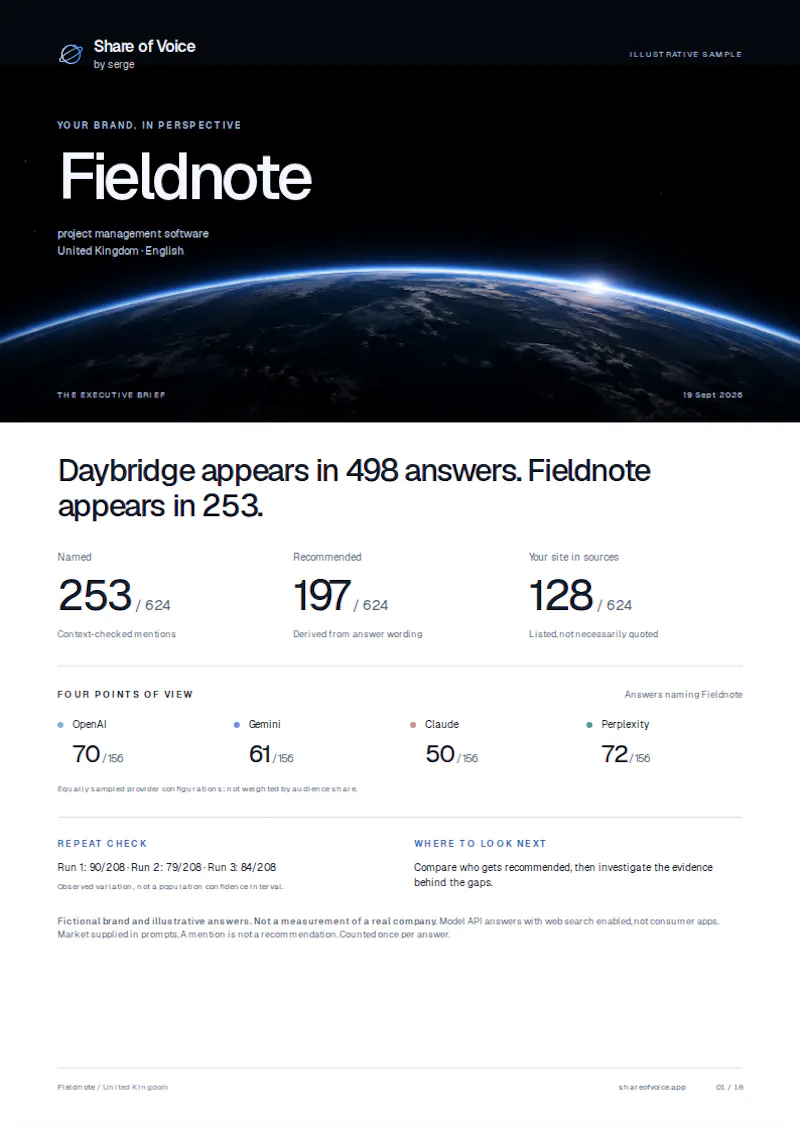The image size is (800, 1131).
Task: Click the Gemini indigo dot marker
Action: 237,725
